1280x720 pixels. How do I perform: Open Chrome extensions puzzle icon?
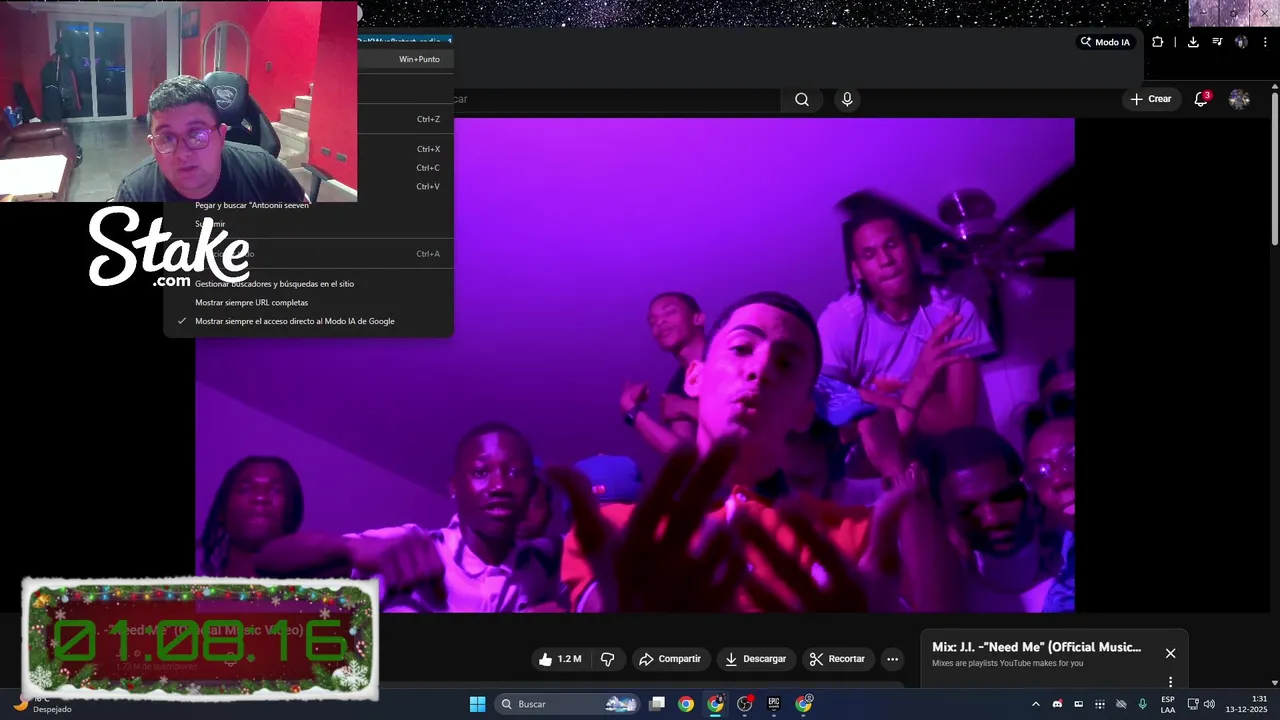pyautogui.click(x=1157, y=42)
